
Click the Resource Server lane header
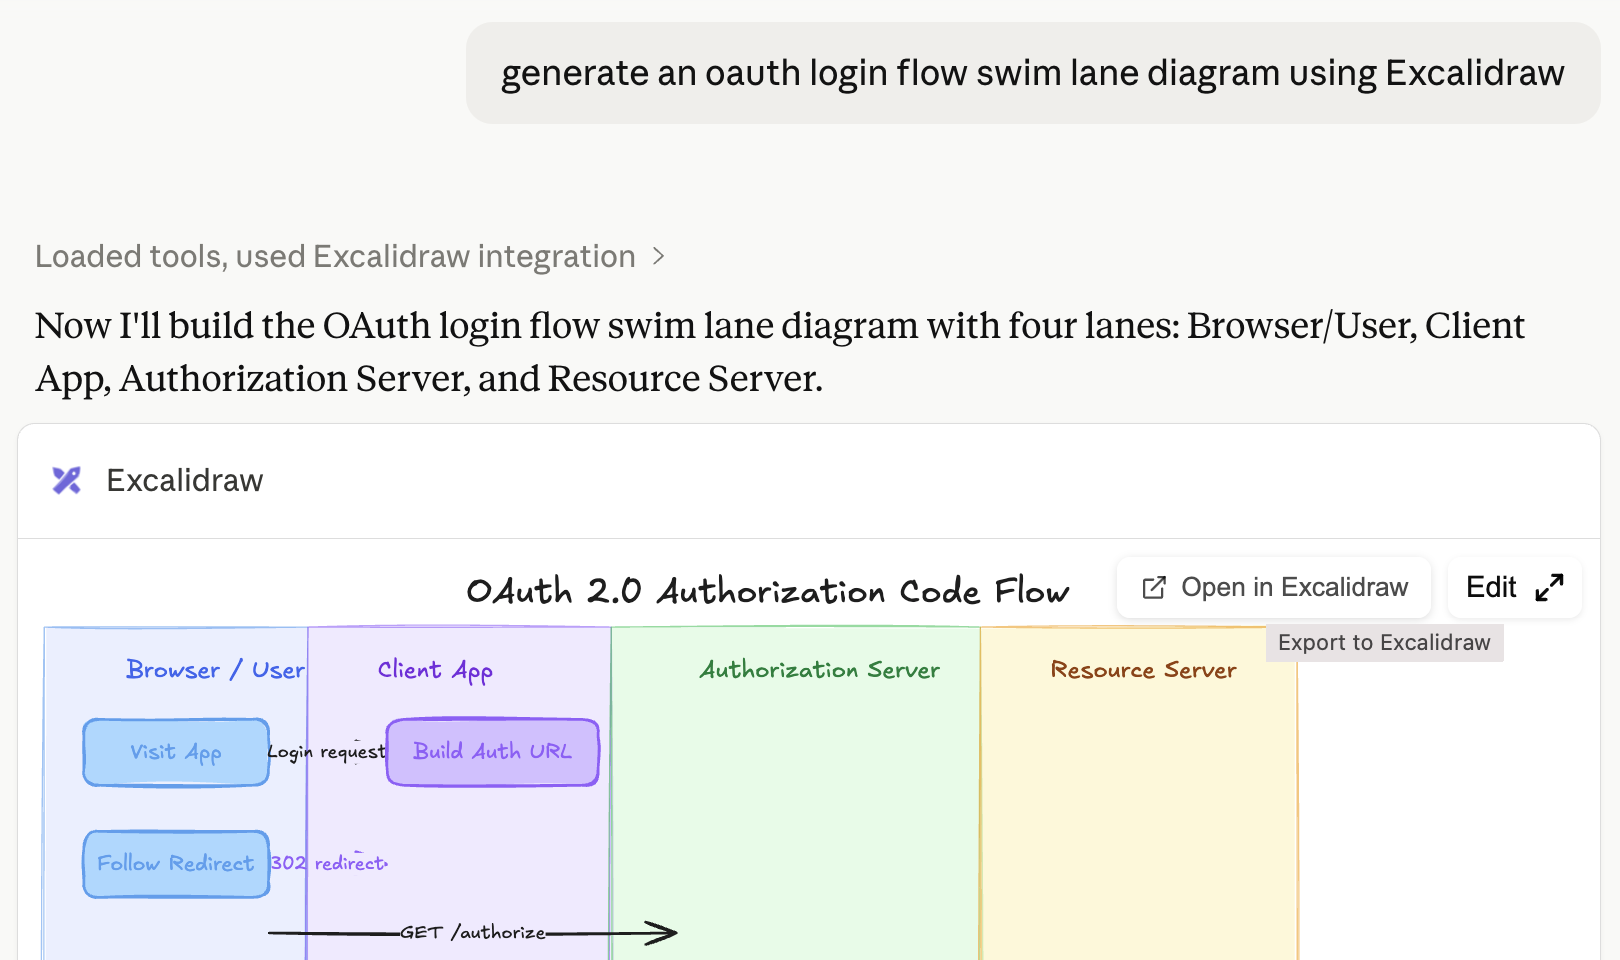point(1141,670)
